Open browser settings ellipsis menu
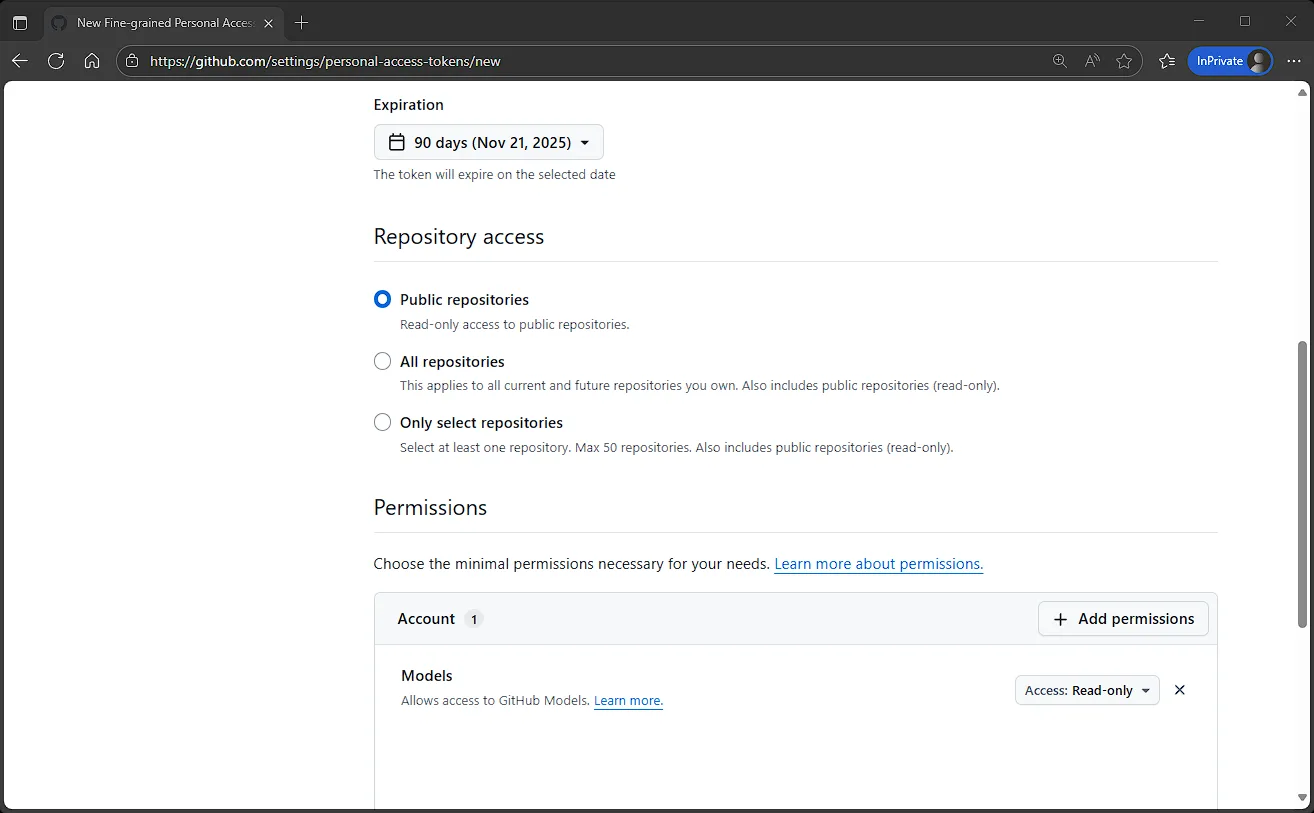 [x=1294, y=61]
